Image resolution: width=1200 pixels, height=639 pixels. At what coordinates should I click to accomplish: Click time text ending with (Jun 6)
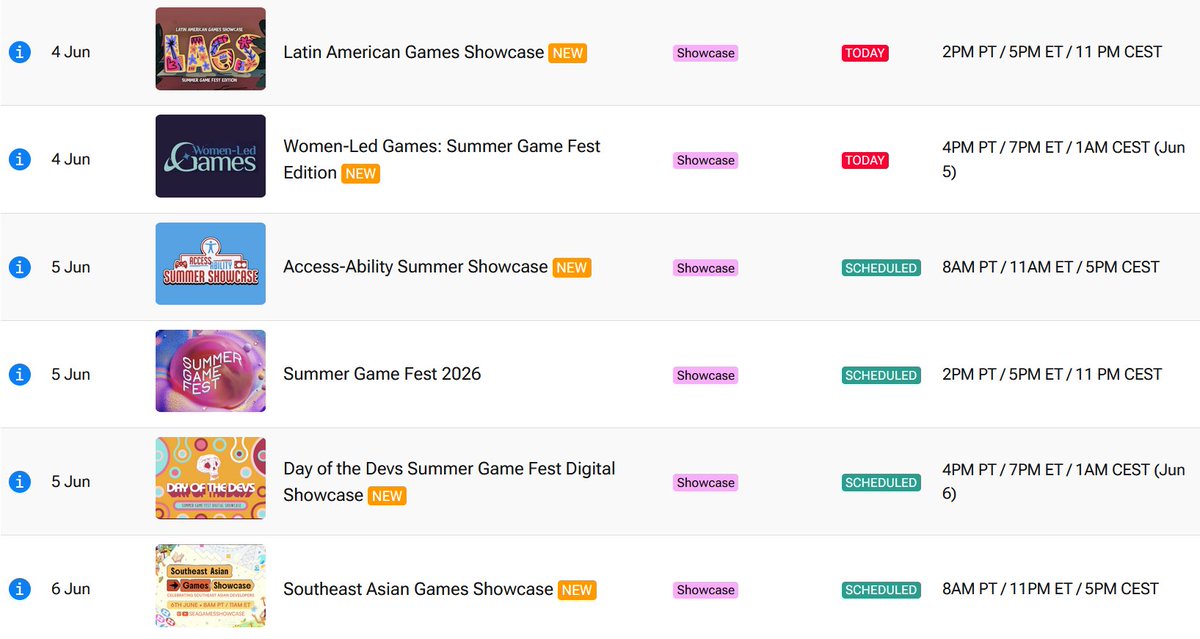pyautogui.click(x=1064, y=481)
